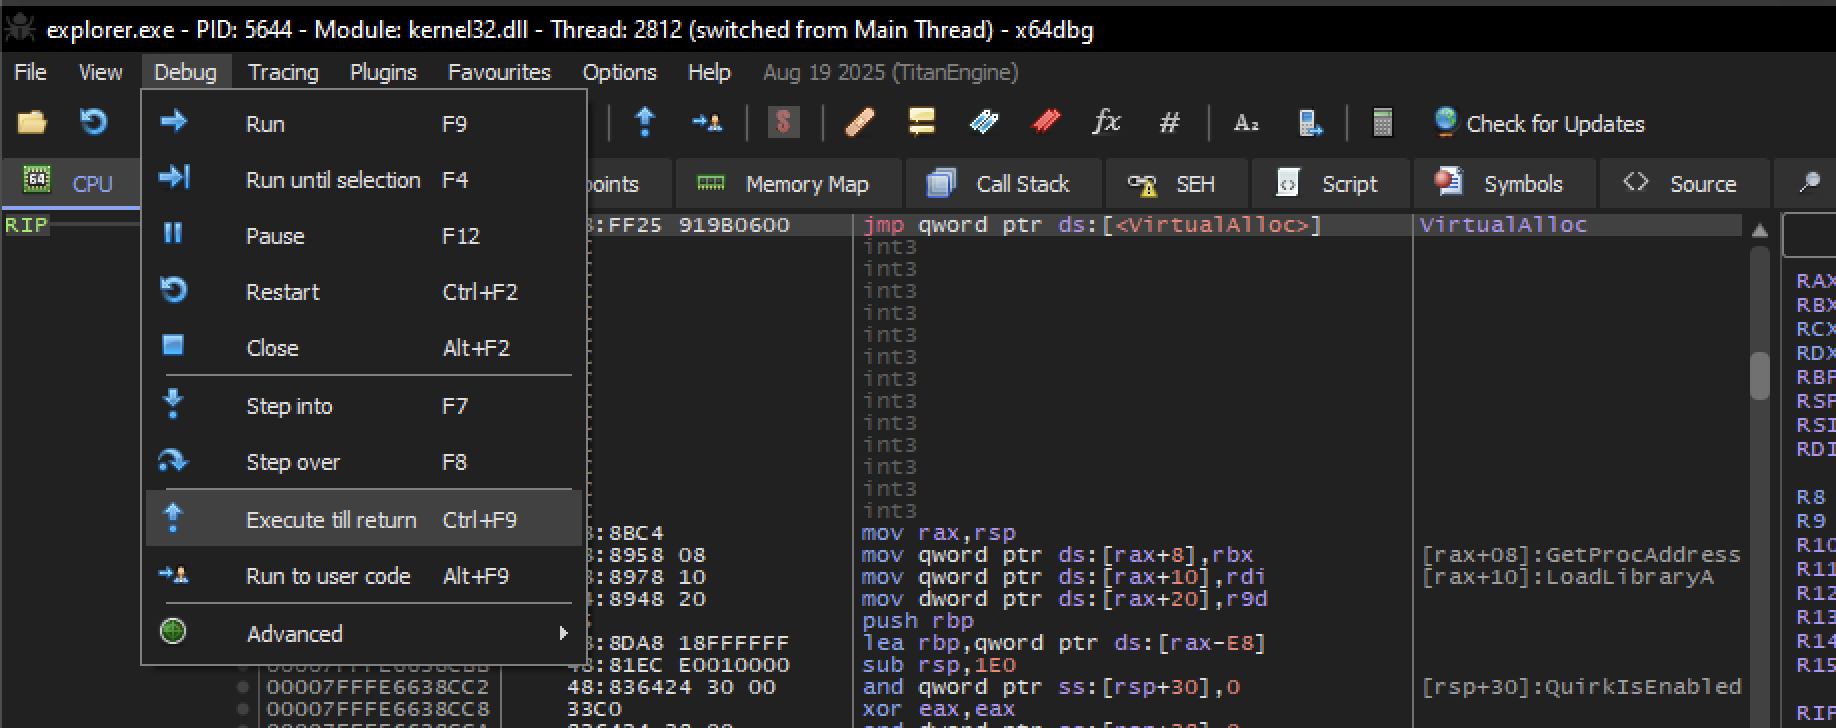Choose Run from the Debug menu

pyautogui.click(x=364, y=124)
